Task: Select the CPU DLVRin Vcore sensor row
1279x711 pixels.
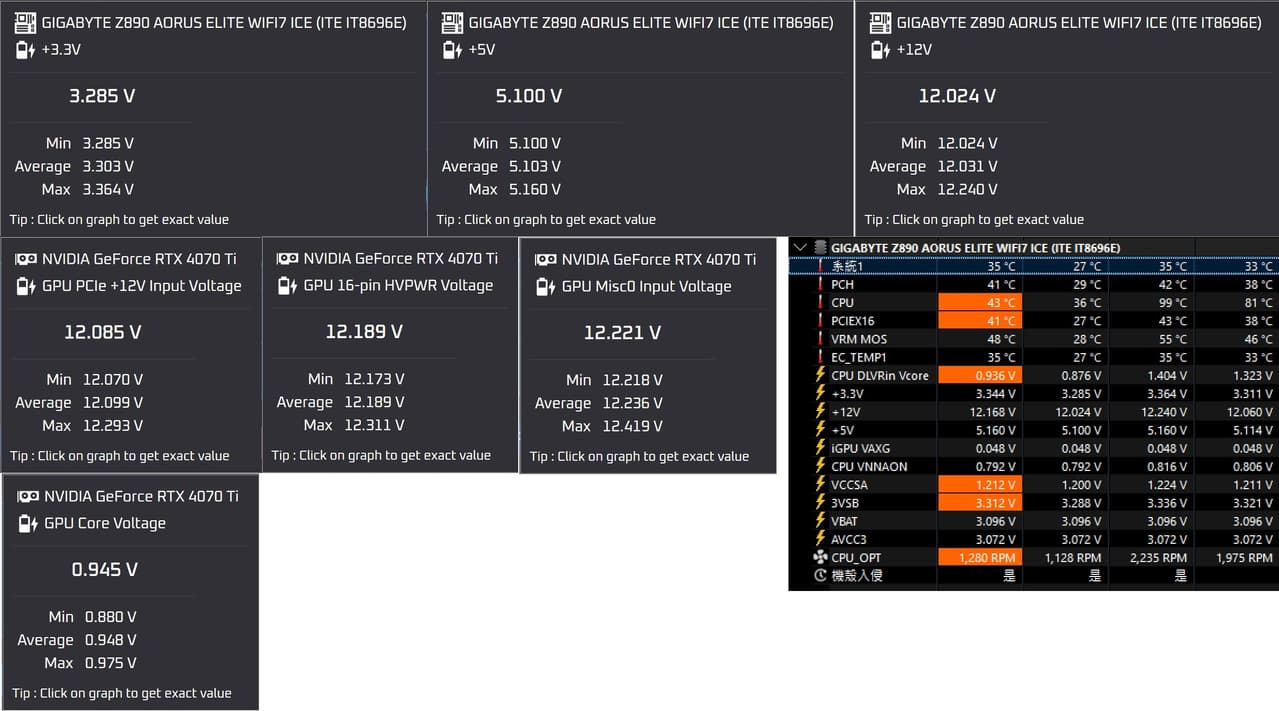Action: pyautogui.click(x=879, y=376)
